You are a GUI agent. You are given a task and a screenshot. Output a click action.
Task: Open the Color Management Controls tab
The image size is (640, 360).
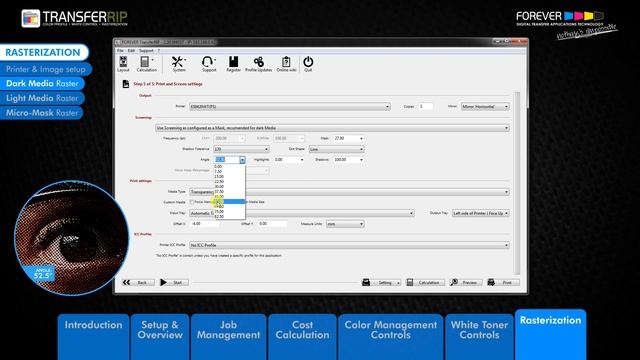point(391,336)
